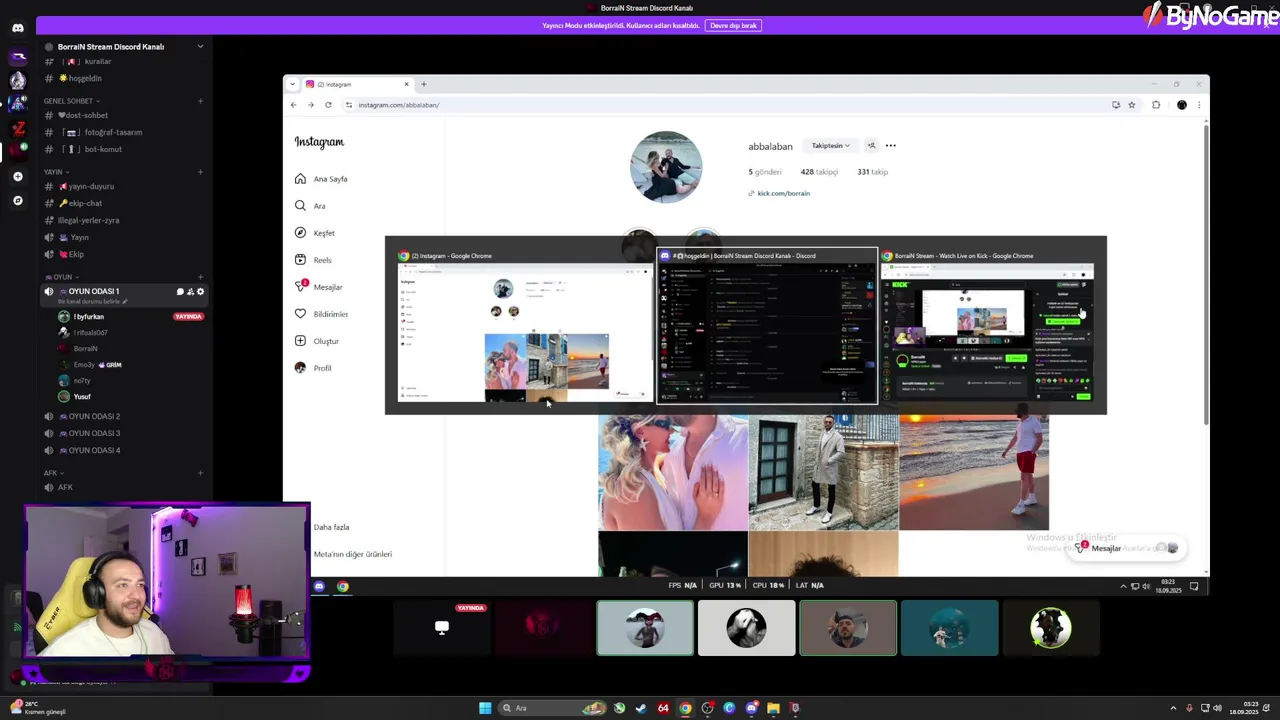The height and width of the screenshot is (720, 1280).
Task: Open chat for OYUN ODASI 1 voice channel
Action: pyautogui.click(x=180, y=292)
